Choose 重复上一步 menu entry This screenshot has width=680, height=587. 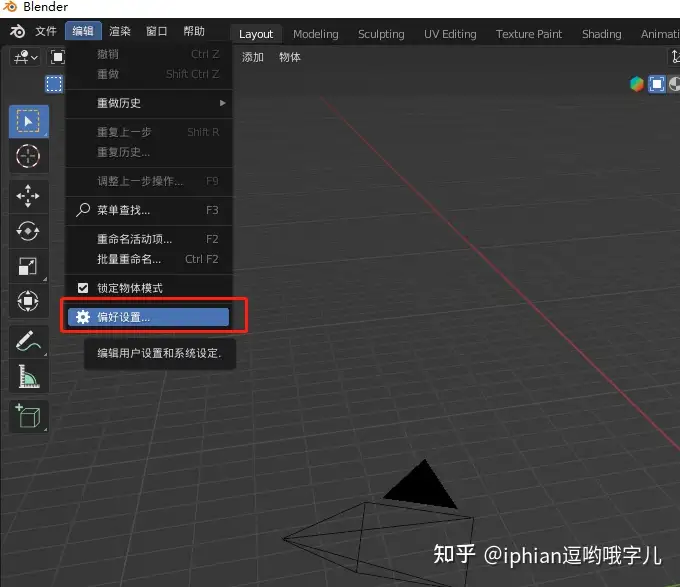pos(149,132)
